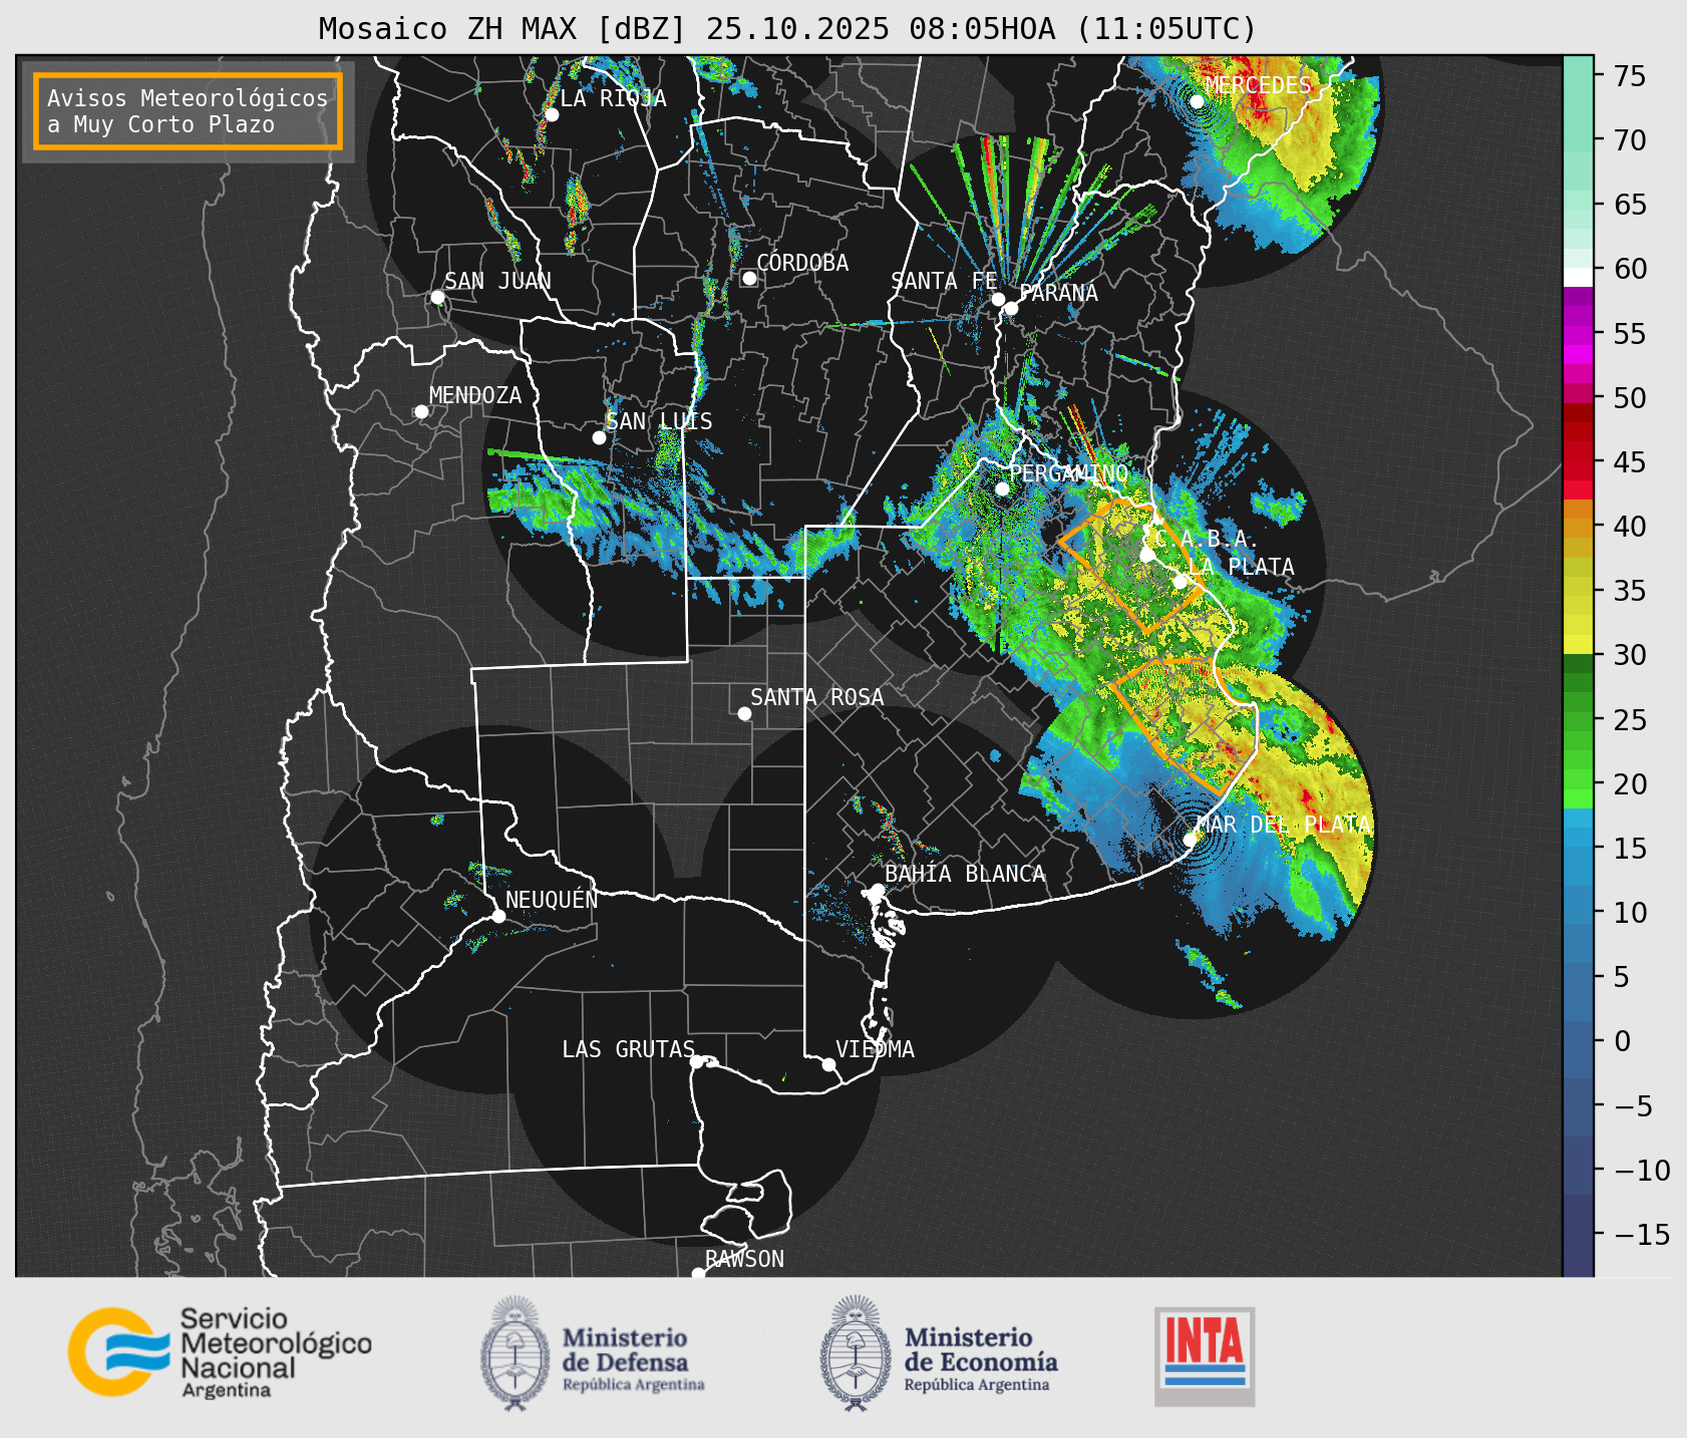Image resolution: width=1687 pixels, height=1438 pixels.
Task: Click the Mosaico ZH MAX title text
Action: coord(787,28)
